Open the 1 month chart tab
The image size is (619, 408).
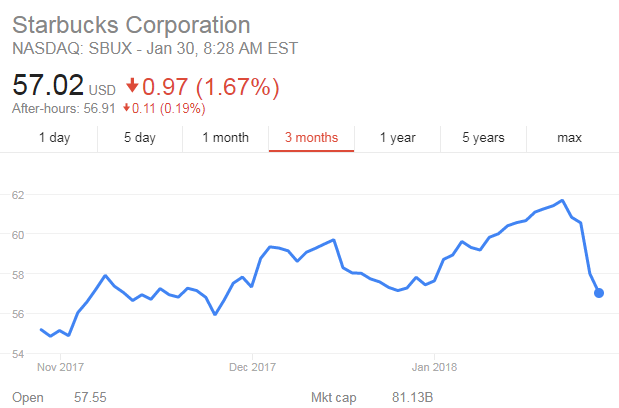[225, 138]
